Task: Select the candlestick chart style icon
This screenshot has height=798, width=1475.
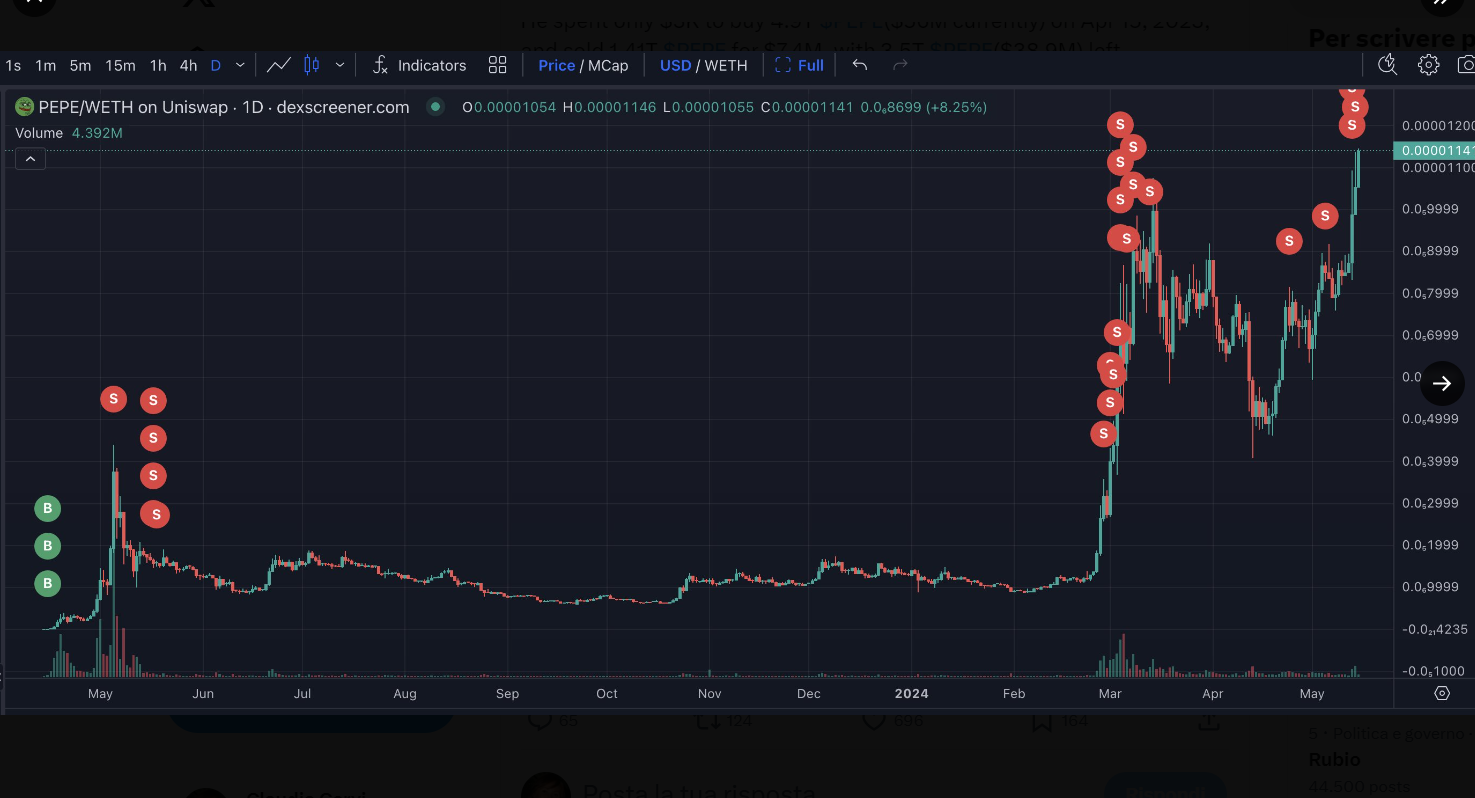Action: click(312, 65)
